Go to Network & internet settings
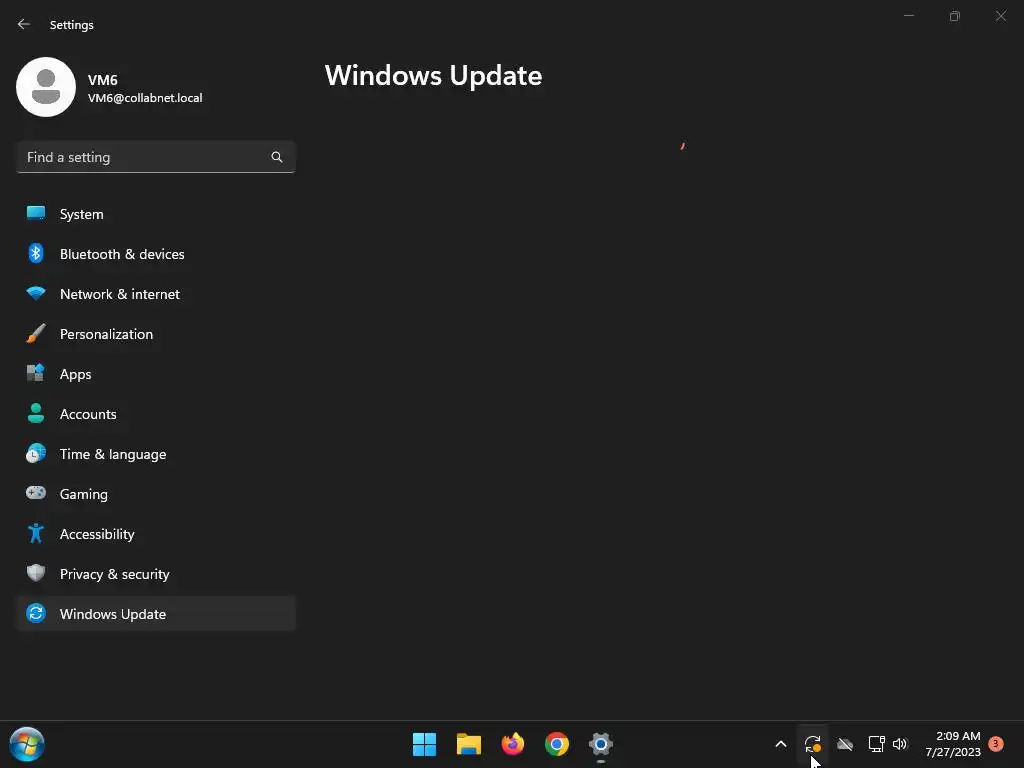1024x768 pixels. (155, 294)
